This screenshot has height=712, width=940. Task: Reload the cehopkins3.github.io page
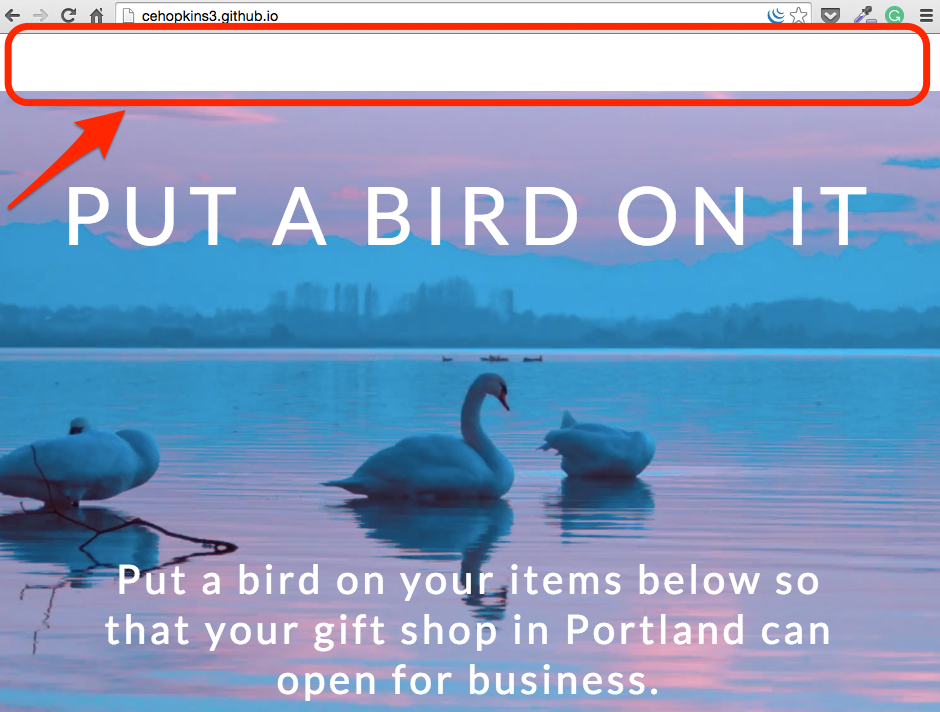[68, 15]
